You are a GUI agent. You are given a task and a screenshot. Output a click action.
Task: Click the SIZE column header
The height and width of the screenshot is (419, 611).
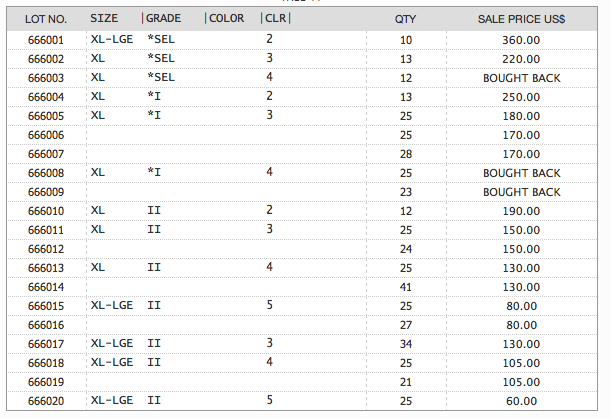104,19
